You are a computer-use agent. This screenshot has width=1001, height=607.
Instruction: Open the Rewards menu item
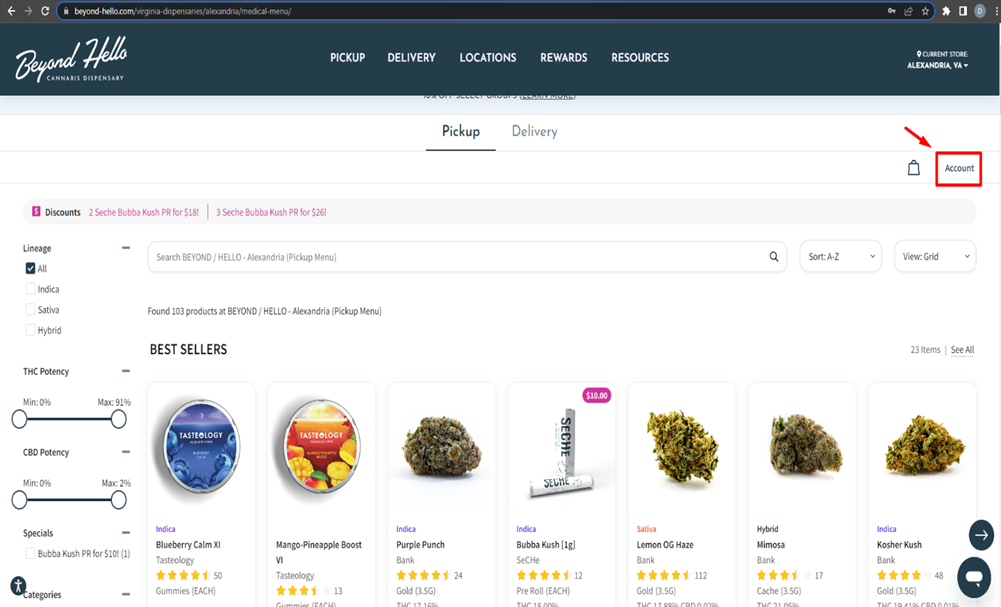click(563, 58)
